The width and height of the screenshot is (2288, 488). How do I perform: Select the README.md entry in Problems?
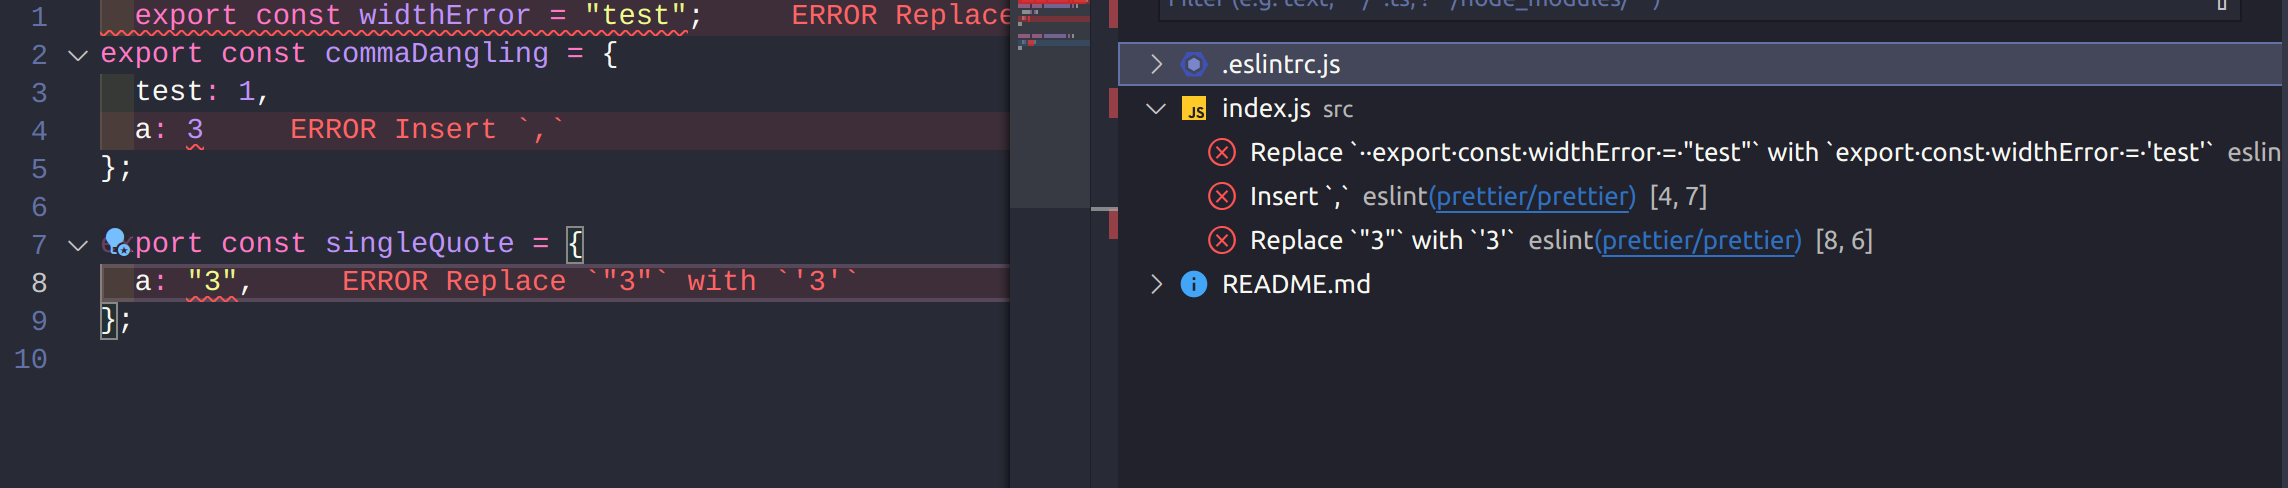pyautogui.click(x=1296, y=284)
